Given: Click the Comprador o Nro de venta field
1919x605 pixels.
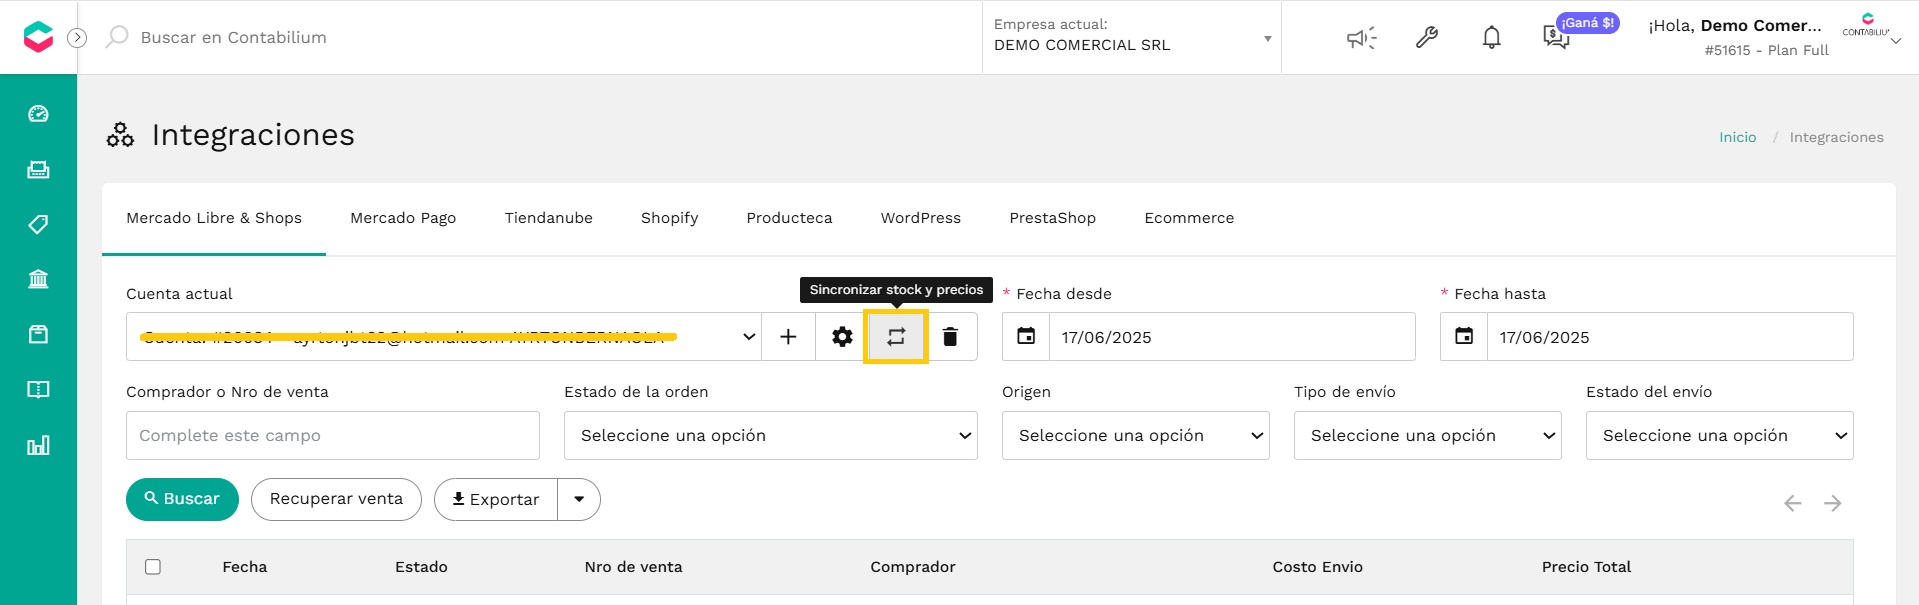Looking at the screenshot, I should click(332, 436).
